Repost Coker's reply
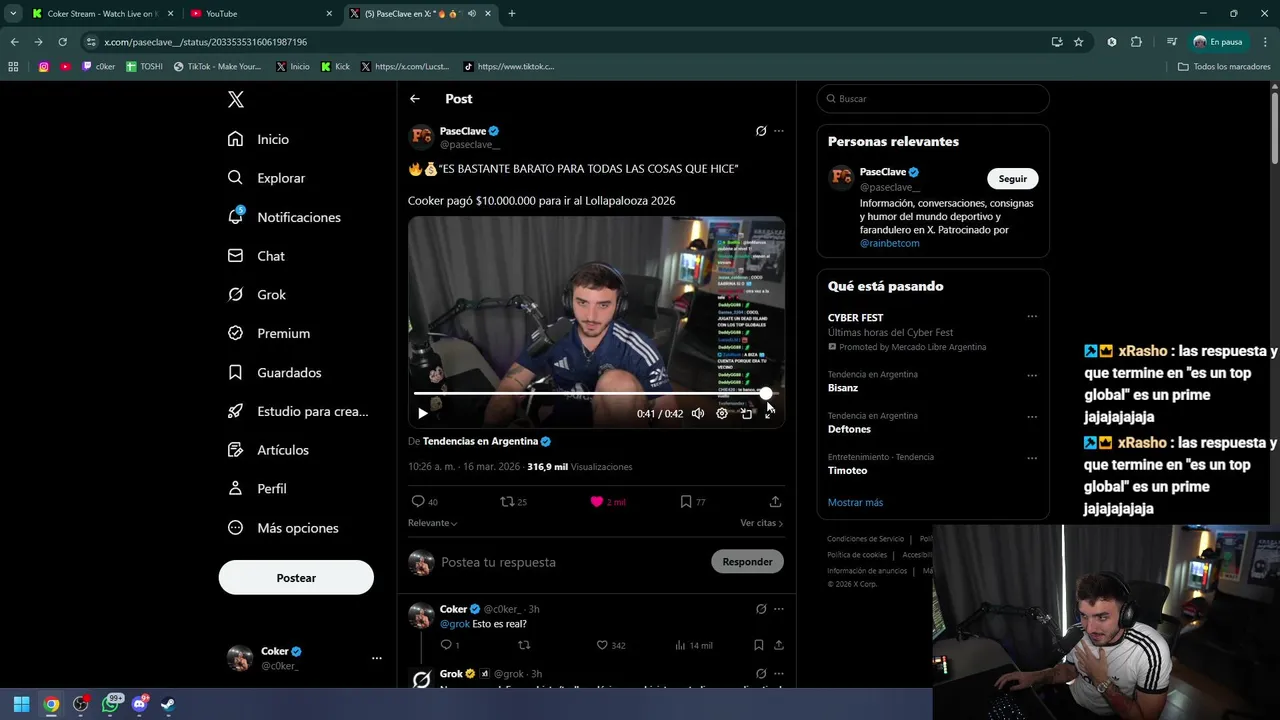 (x=523, y=645)
